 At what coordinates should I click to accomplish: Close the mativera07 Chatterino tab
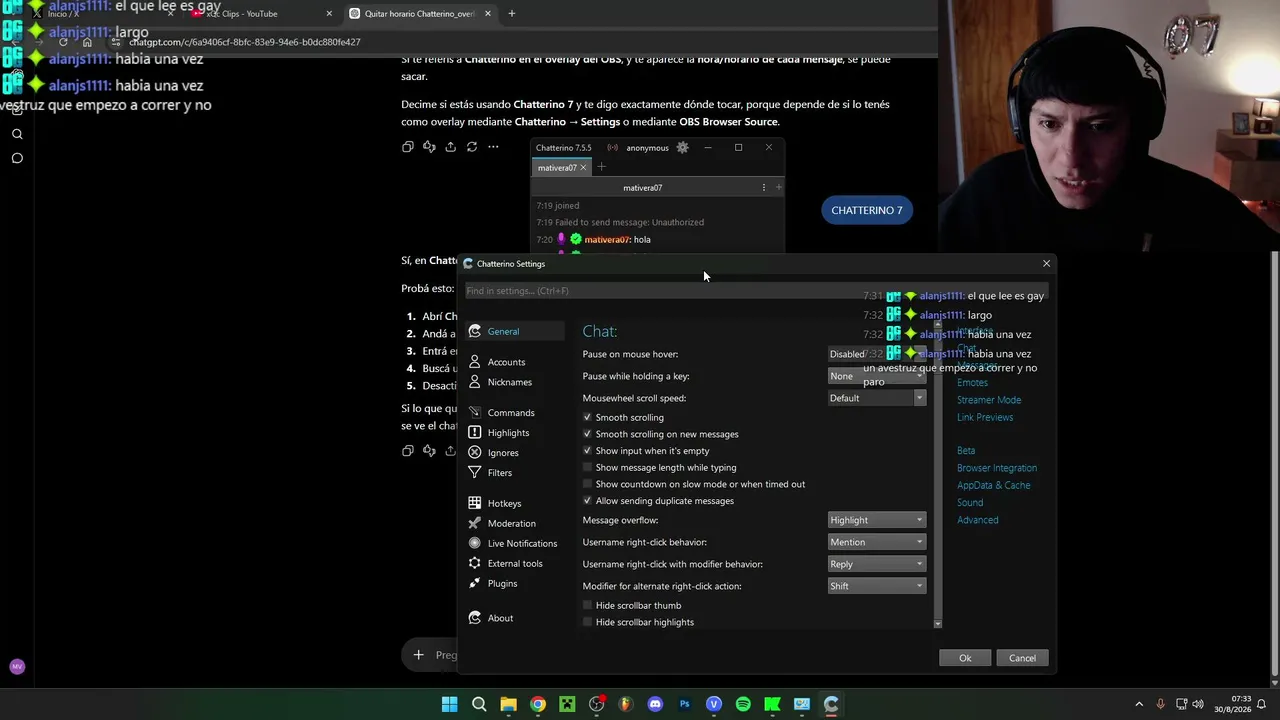click(x=583, y=167)
